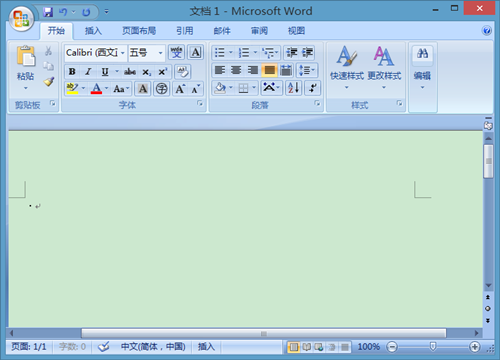Image resolution: width=500 pixels, height=360 pixels.
Task: Click the red font color swatch
Action: click(x=96, y=89)
